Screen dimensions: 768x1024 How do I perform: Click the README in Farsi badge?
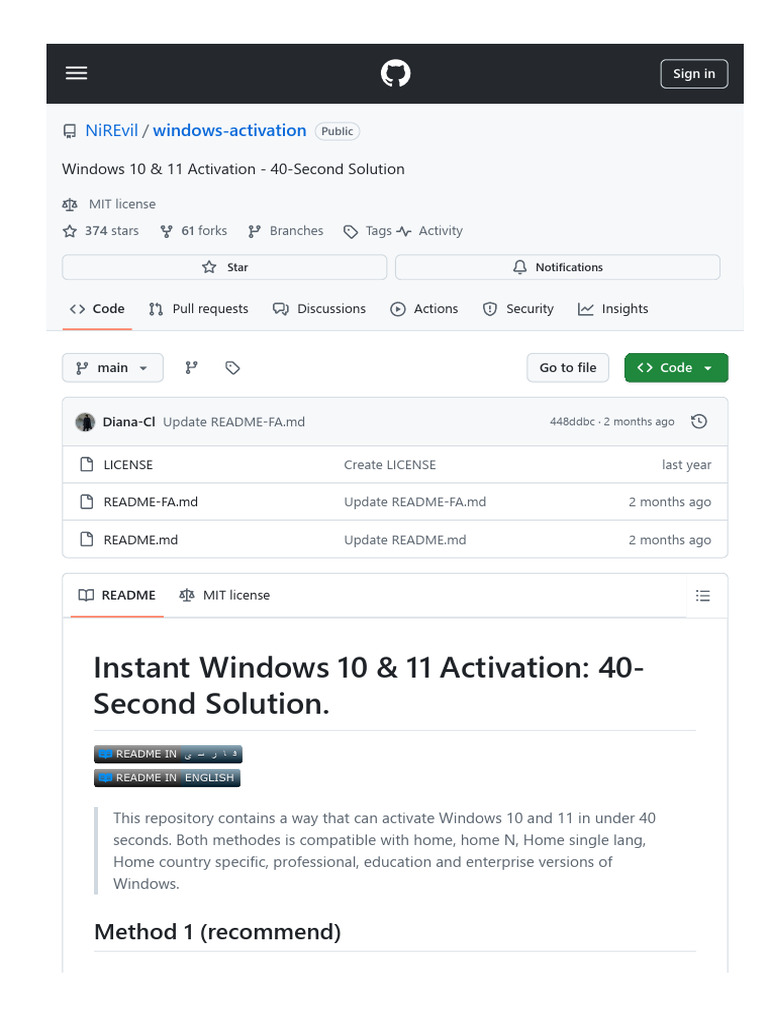point(168,754)
